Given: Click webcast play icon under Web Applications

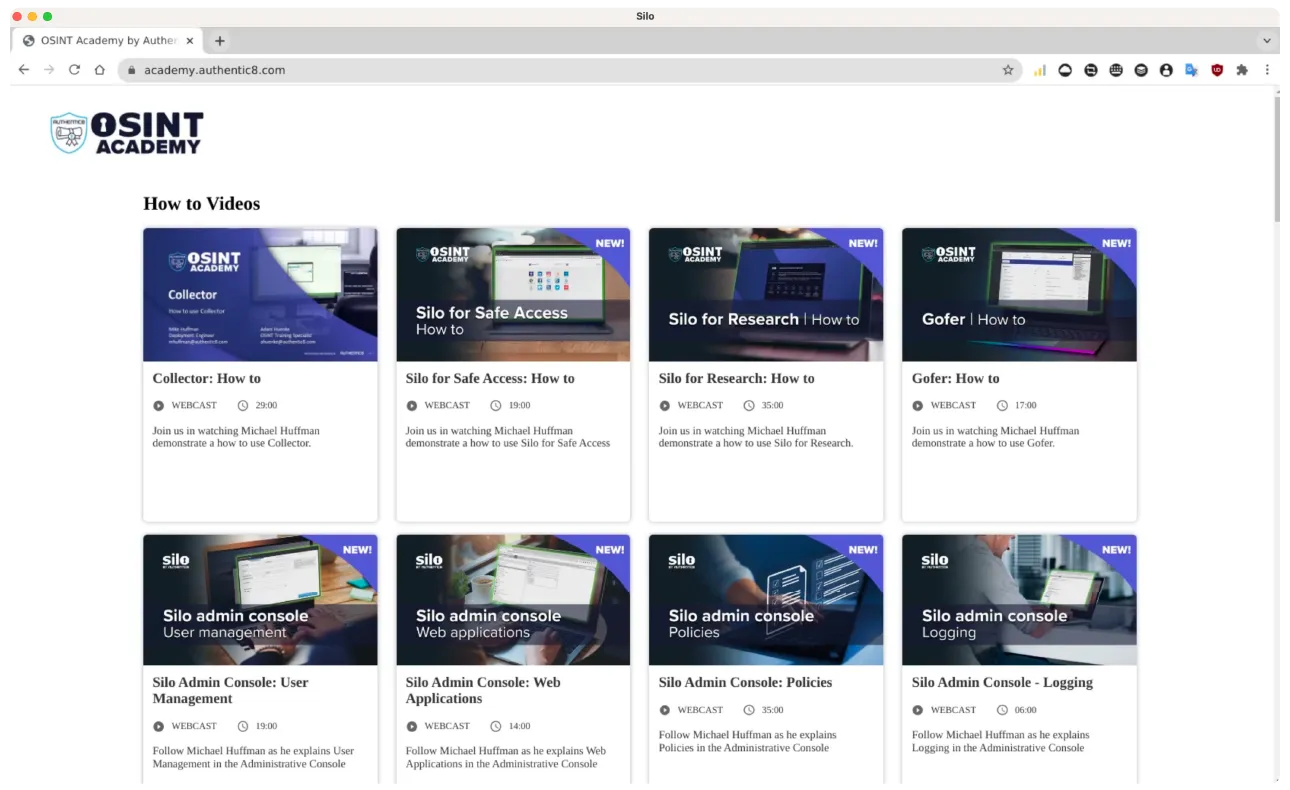Looking at the screenshot, I should pyautogui.click(x=412, y=726).
